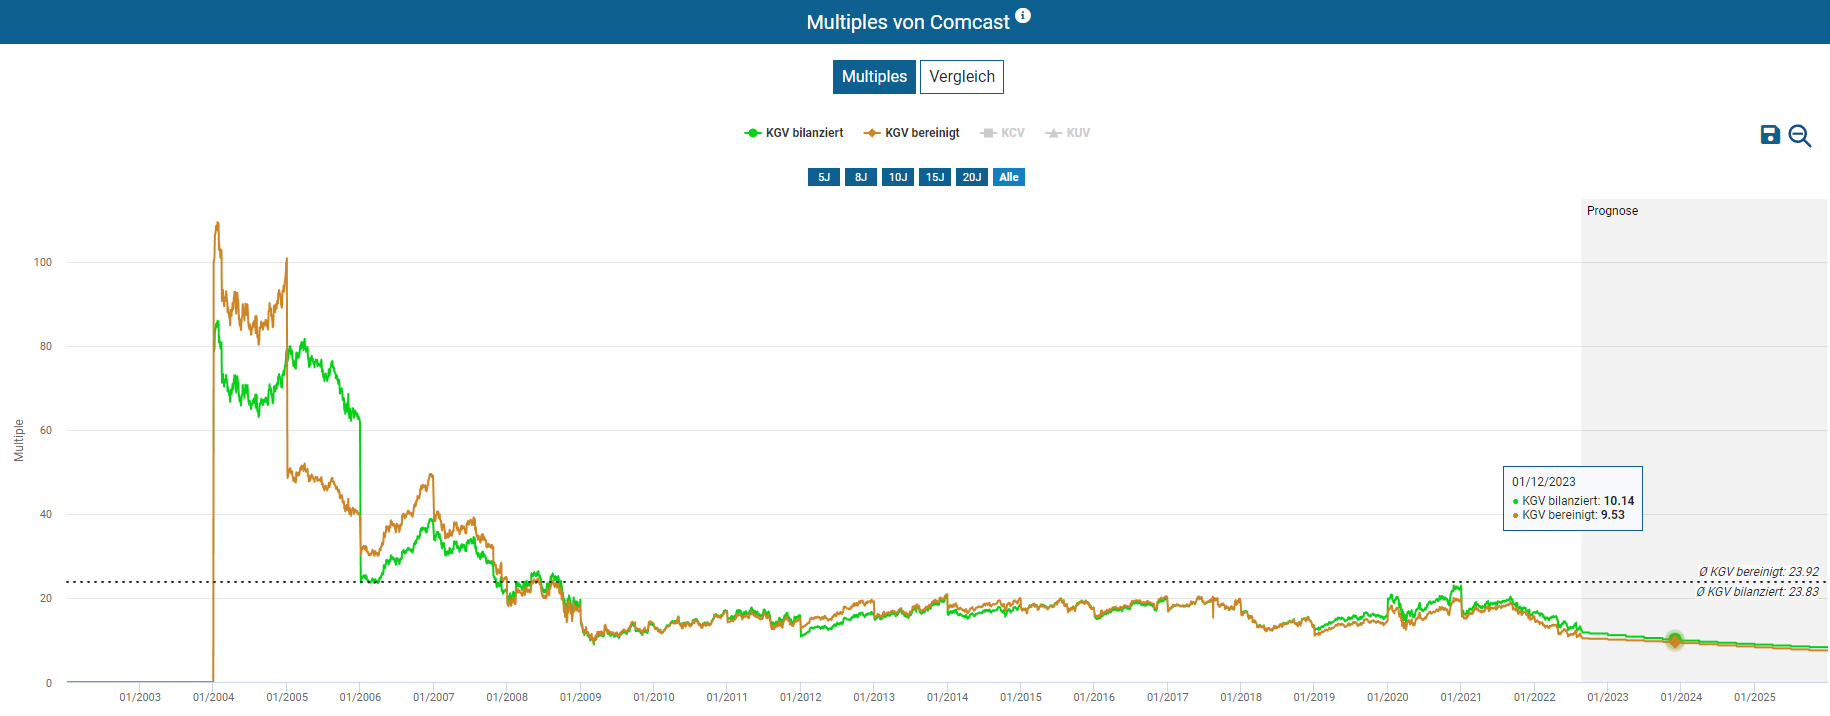Click the Ø KGV bereinigt average label
This screenshot has height=716, width=1830.
click(x=1758, y=572)
